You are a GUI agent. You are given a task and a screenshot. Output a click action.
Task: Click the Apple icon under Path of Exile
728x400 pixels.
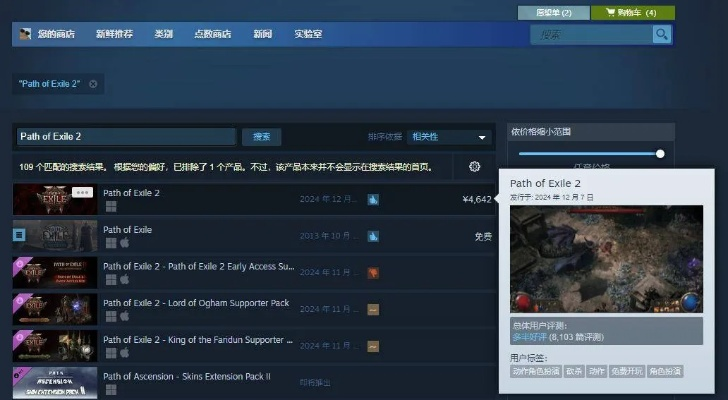124,243
